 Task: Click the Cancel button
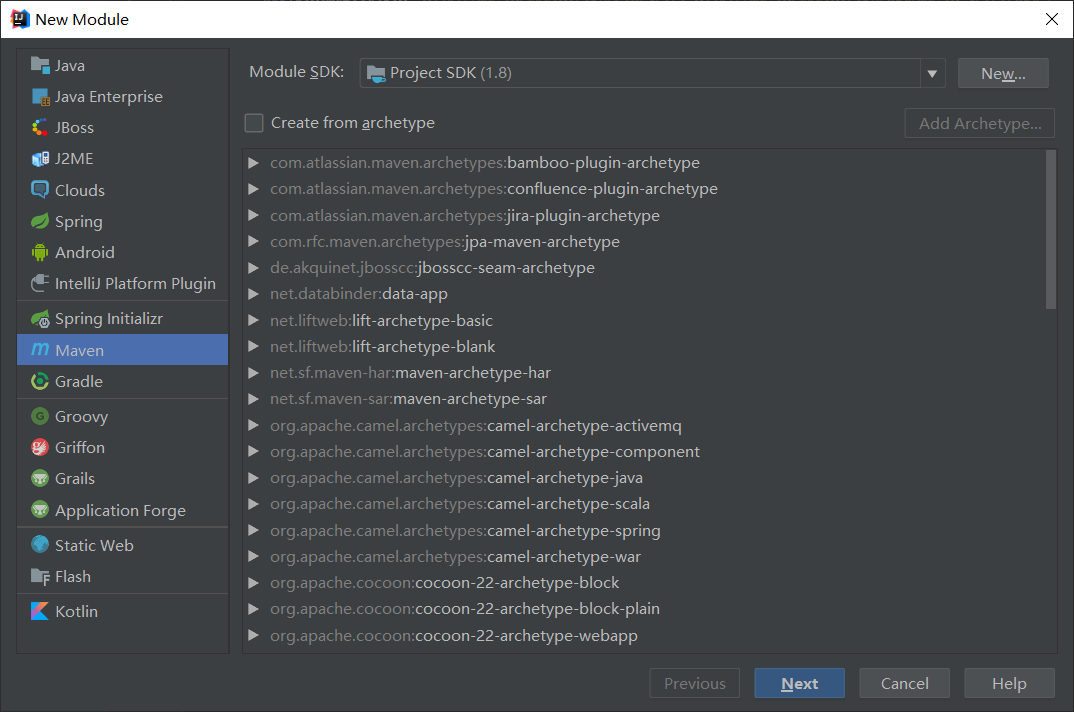click(905, 684)
